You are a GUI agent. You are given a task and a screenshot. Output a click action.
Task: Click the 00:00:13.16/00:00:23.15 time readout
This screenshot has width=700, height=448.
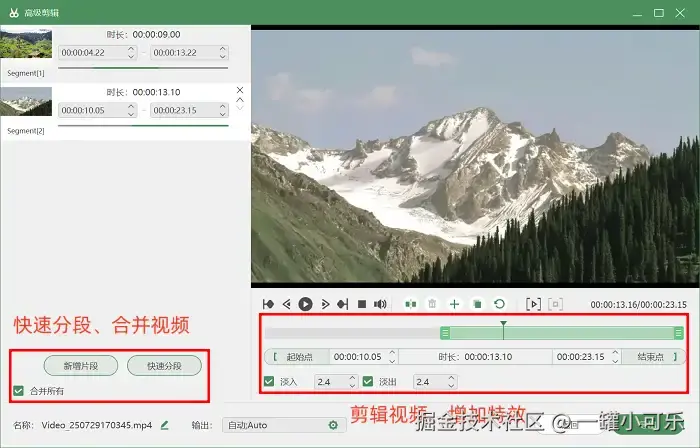click(638, 305)
